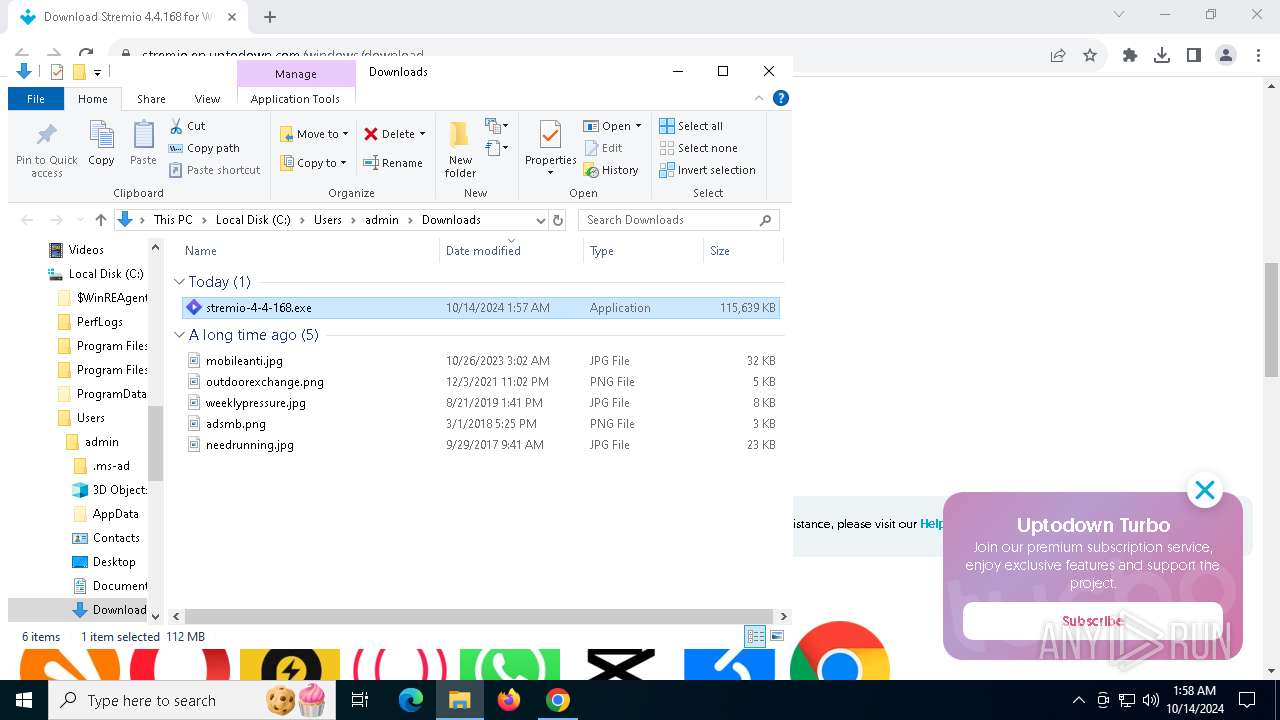Collapse the A long time ago (5) group

(x=180, y=335)
